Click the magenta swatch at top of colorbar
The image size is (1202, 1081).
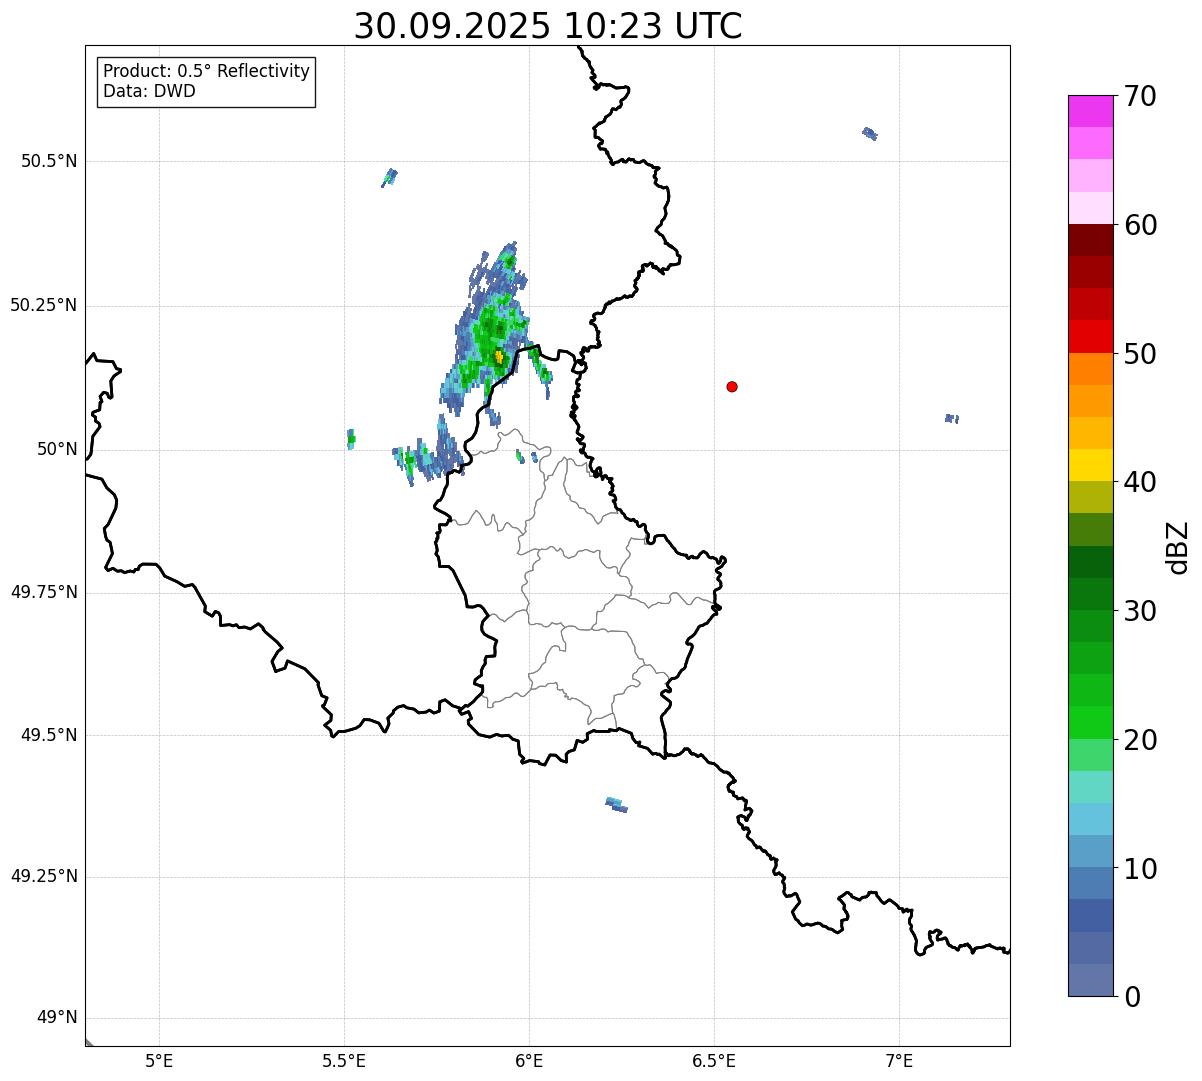(x=1090, y=110)
